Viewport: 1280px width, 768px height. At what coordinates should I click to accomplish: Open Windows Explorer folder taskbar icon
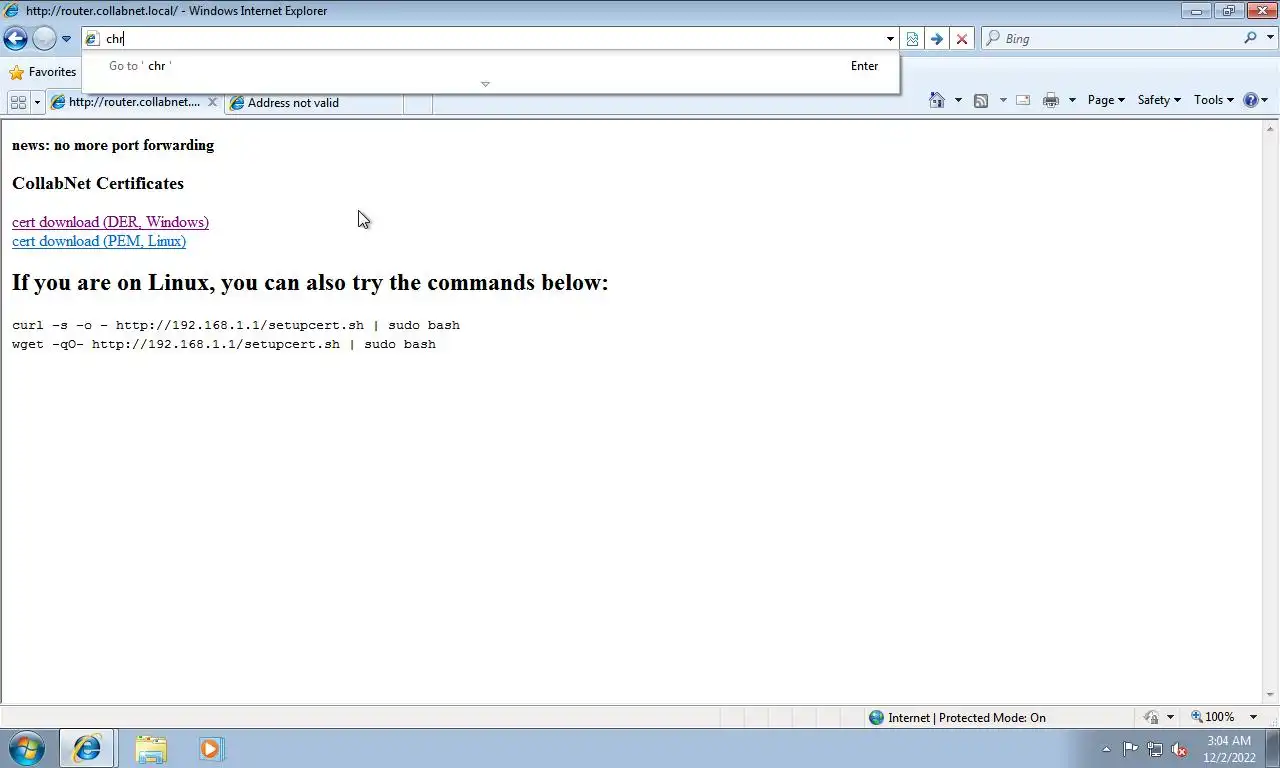click(x=151, y=748)
